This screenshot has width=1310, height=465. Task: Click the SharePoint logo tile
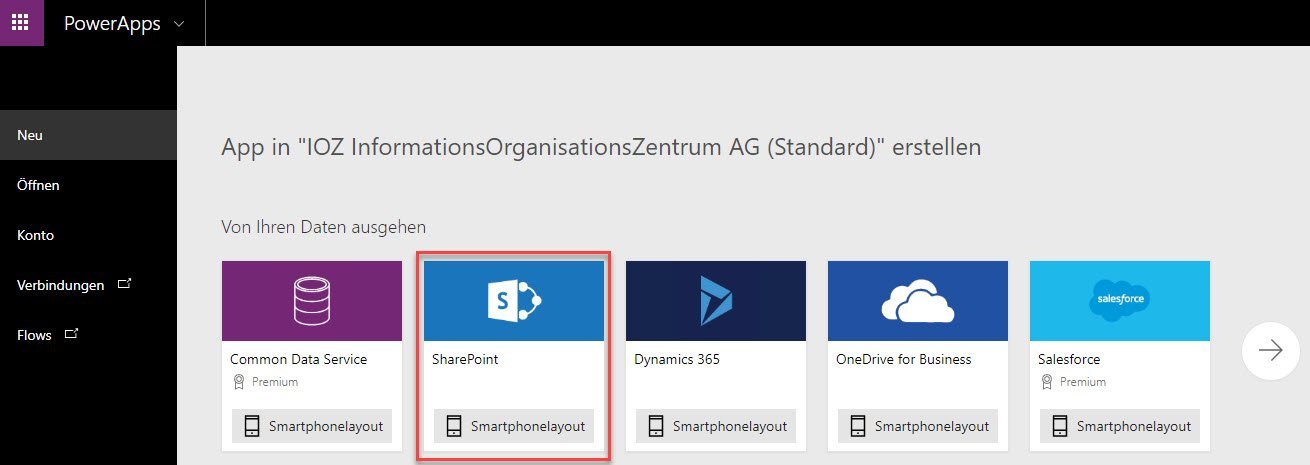(x=514, y=301)
